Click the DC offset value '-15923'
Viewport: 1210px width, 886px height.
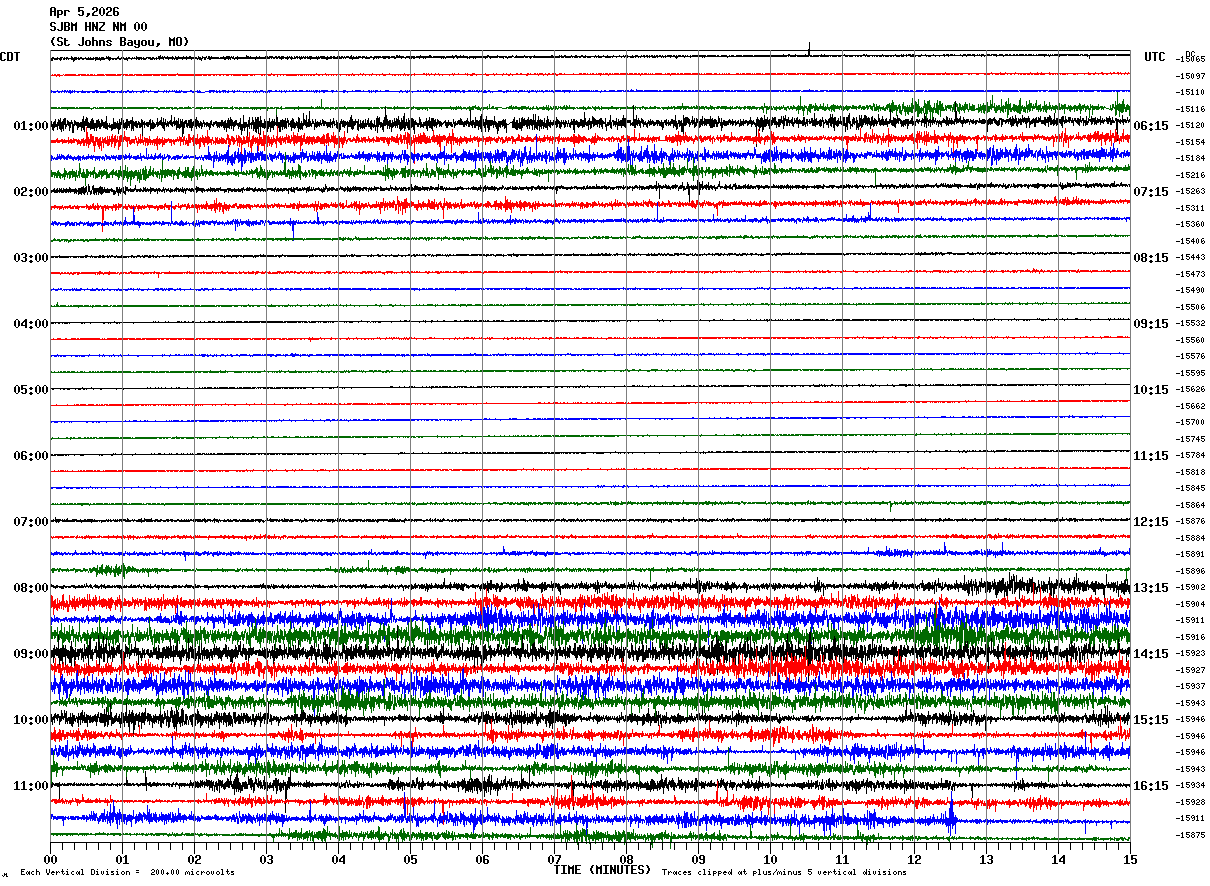[1190, 654]
